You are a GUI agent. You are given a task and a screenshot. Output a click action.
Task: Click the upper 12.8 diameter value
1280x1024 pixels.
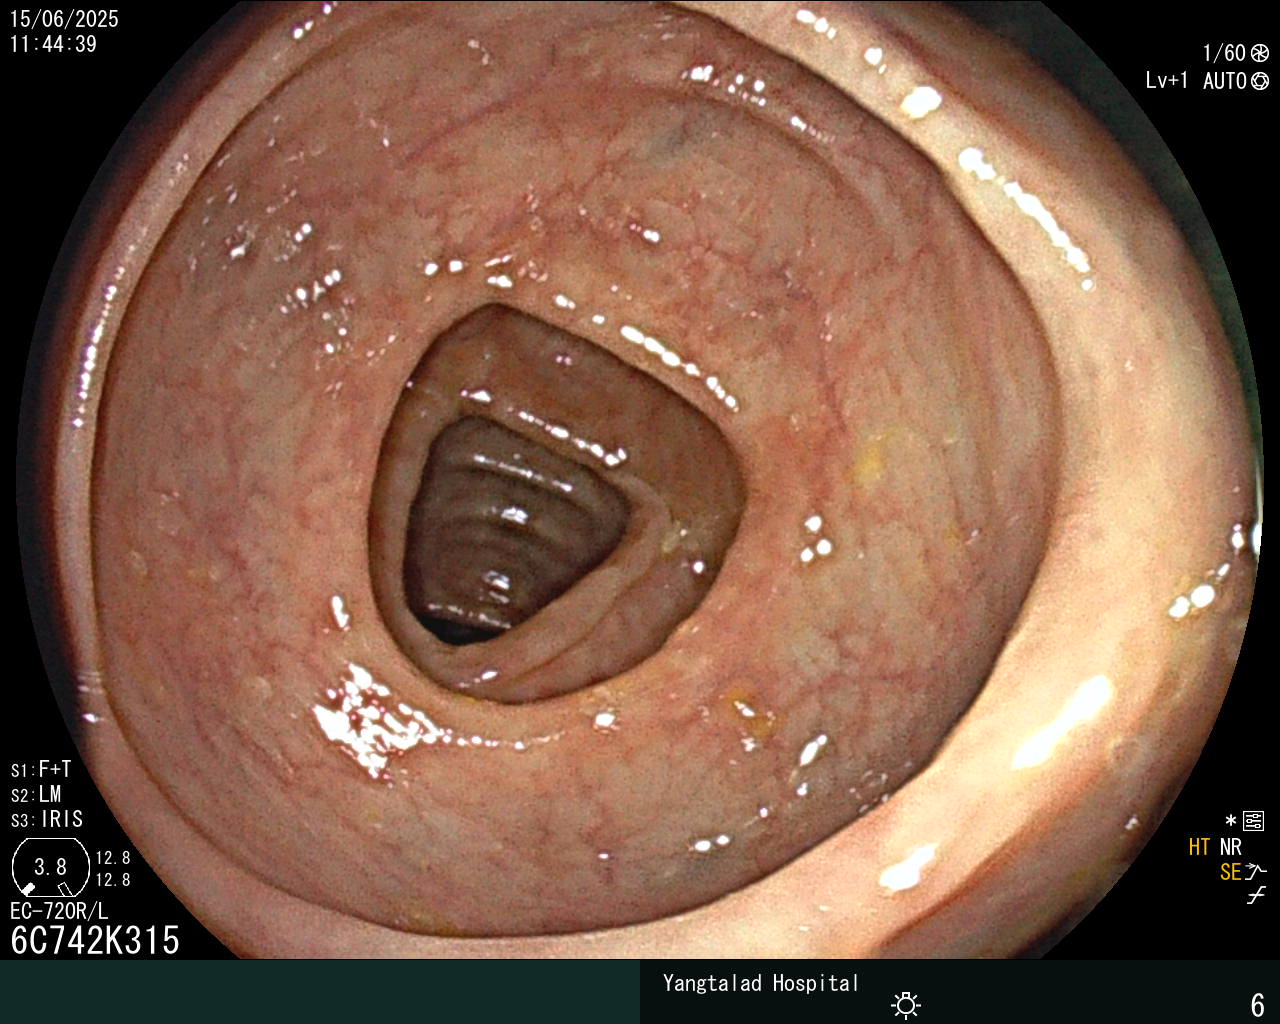point(113,858)
